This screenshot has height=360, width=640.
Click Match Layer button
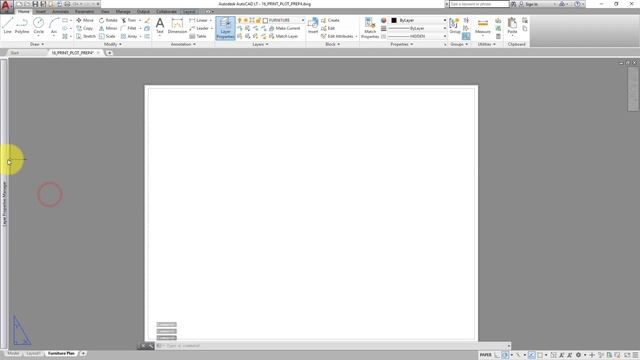pos(283,36)
